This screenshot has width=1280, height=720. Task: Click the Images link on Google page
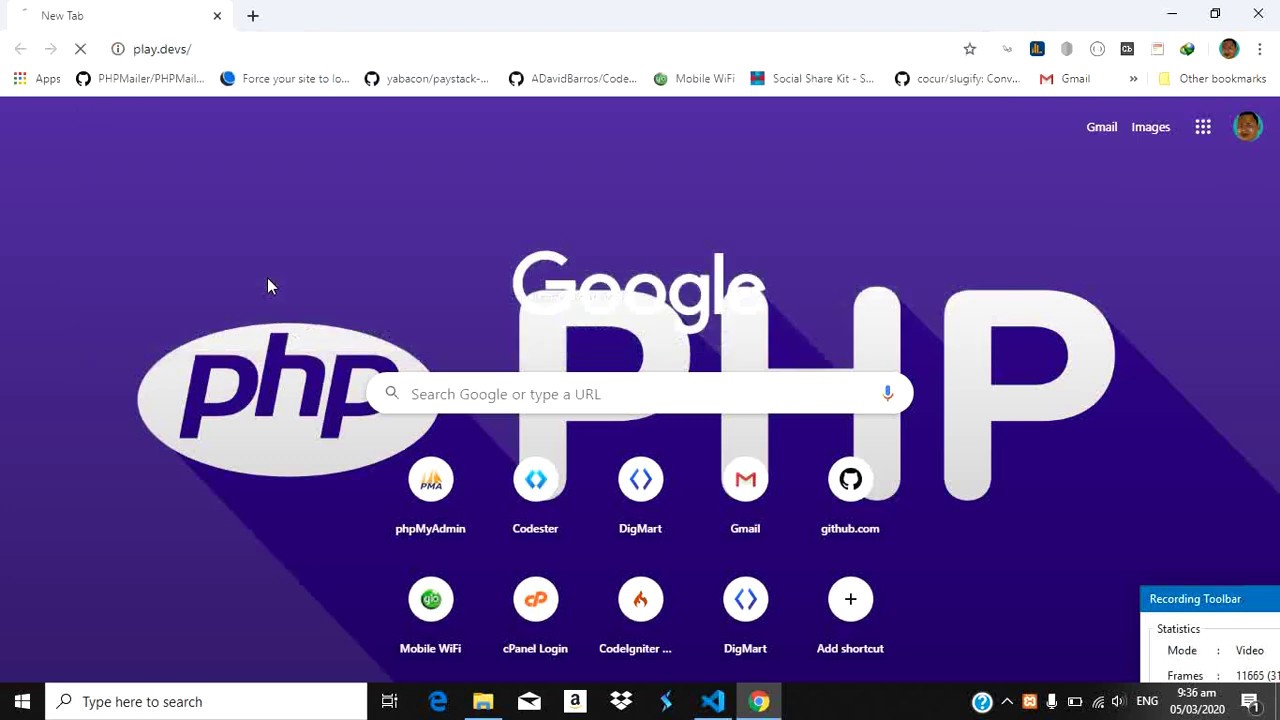(x=1150, y=127)
